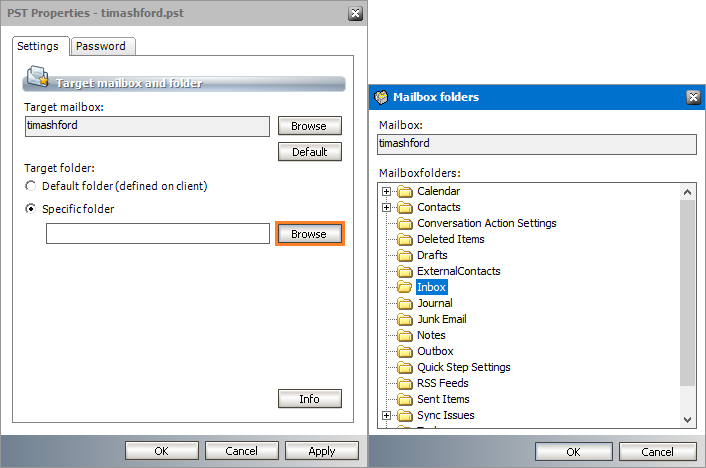
Task: Click the RSS Feeds folder icon
Action: [x=404, y=383]
